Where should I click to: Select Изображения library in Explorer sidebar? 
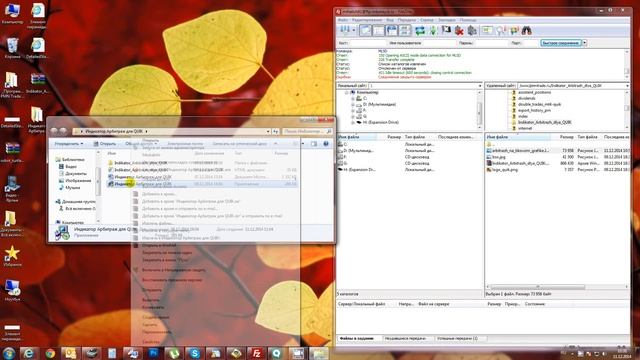[x=75, y=180]
